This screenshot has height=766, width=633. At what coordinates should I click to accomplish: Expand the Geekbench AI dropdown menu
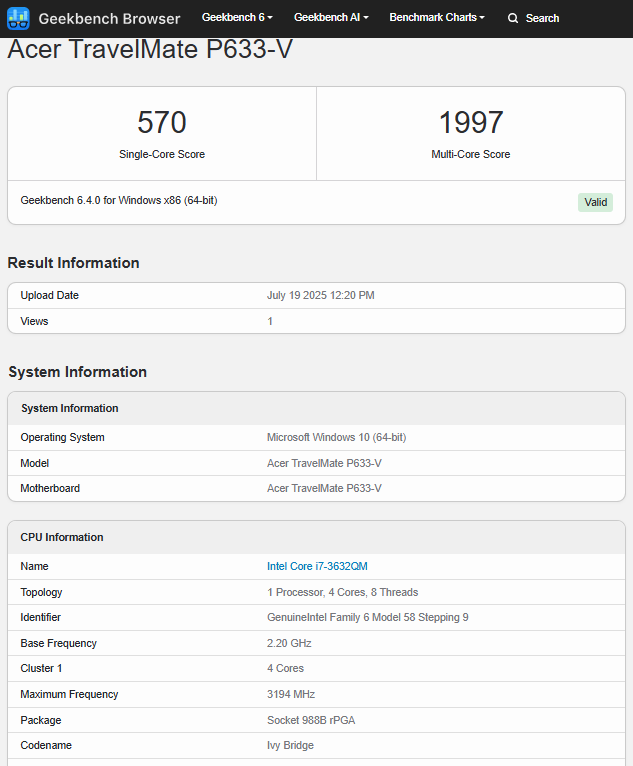331,18
